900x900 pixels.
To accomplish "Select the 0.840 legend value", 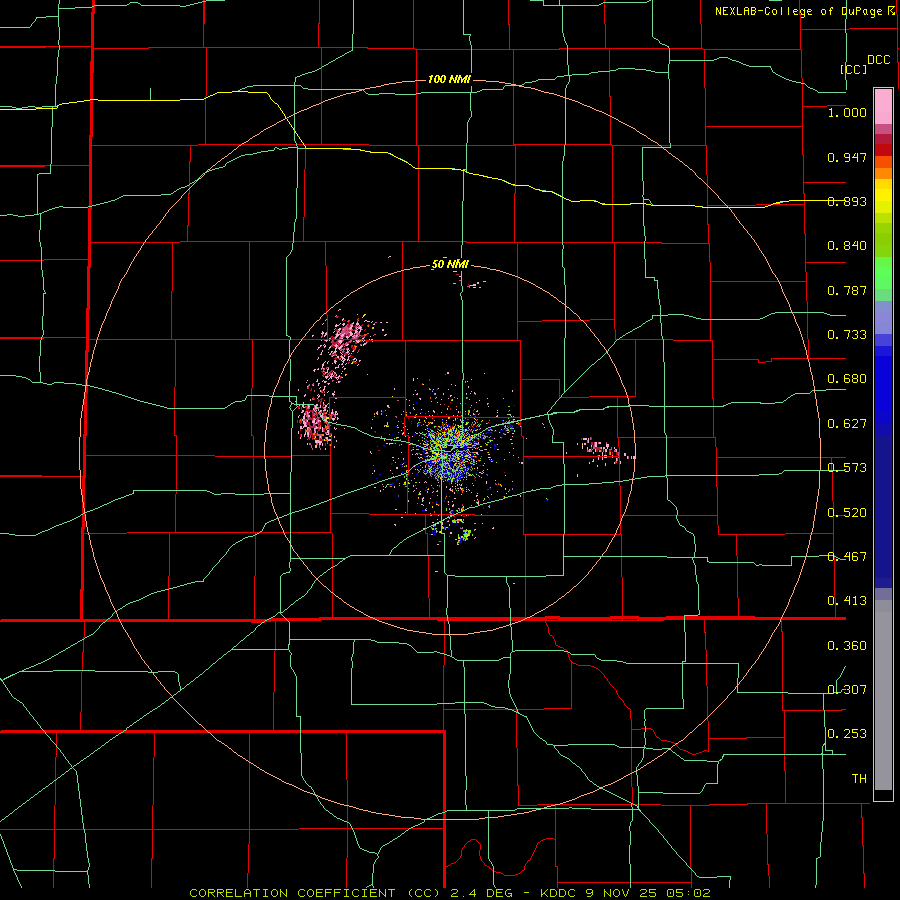I will point(847,246).
